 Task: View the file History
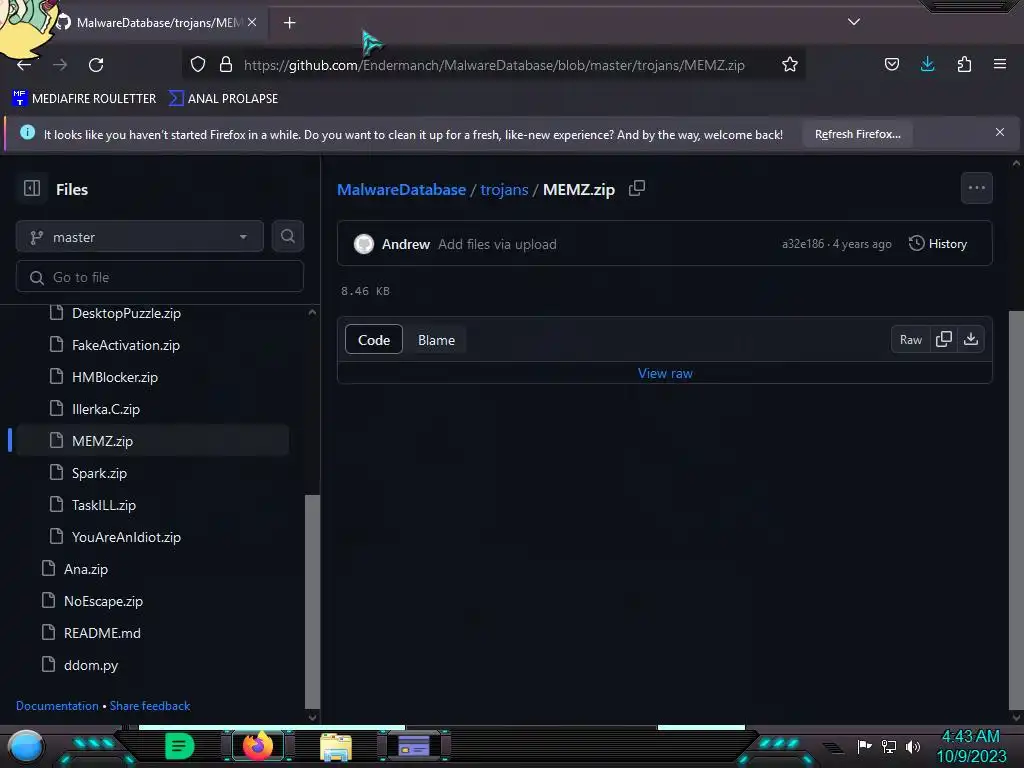pyautogui.click(x=938, y=244)
